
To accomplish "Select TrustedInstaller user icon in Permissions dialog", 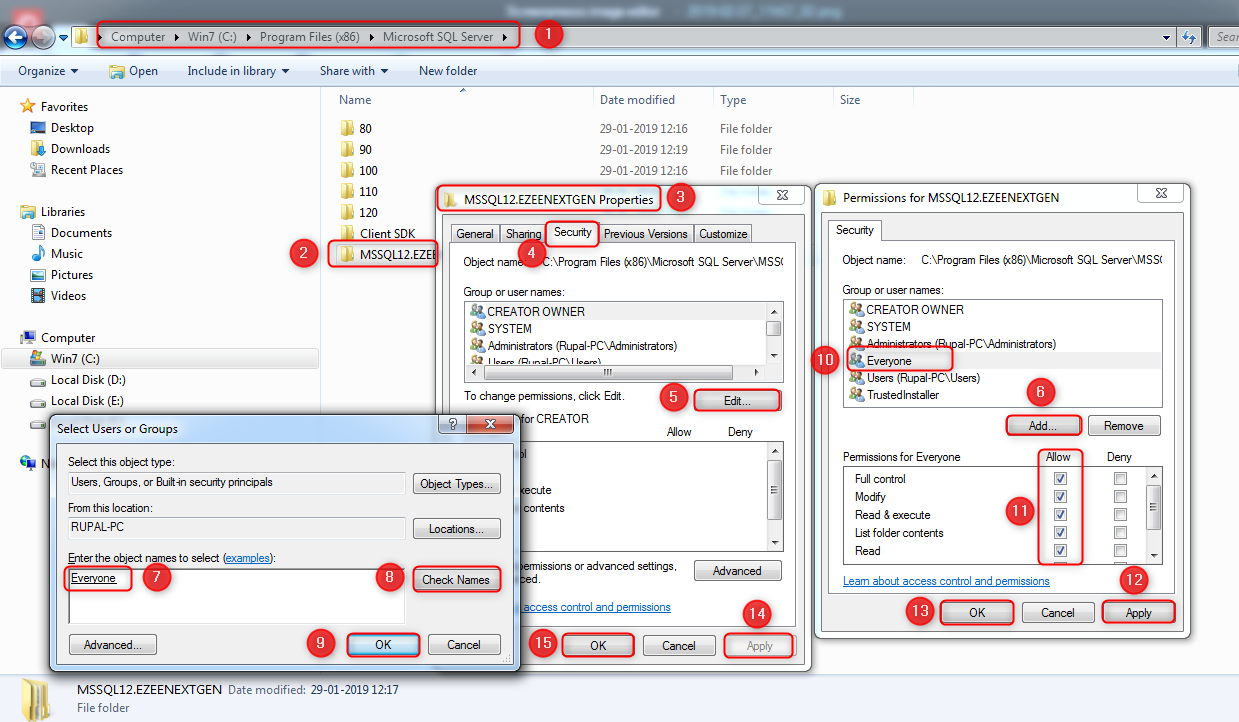I will click(856, 395).
